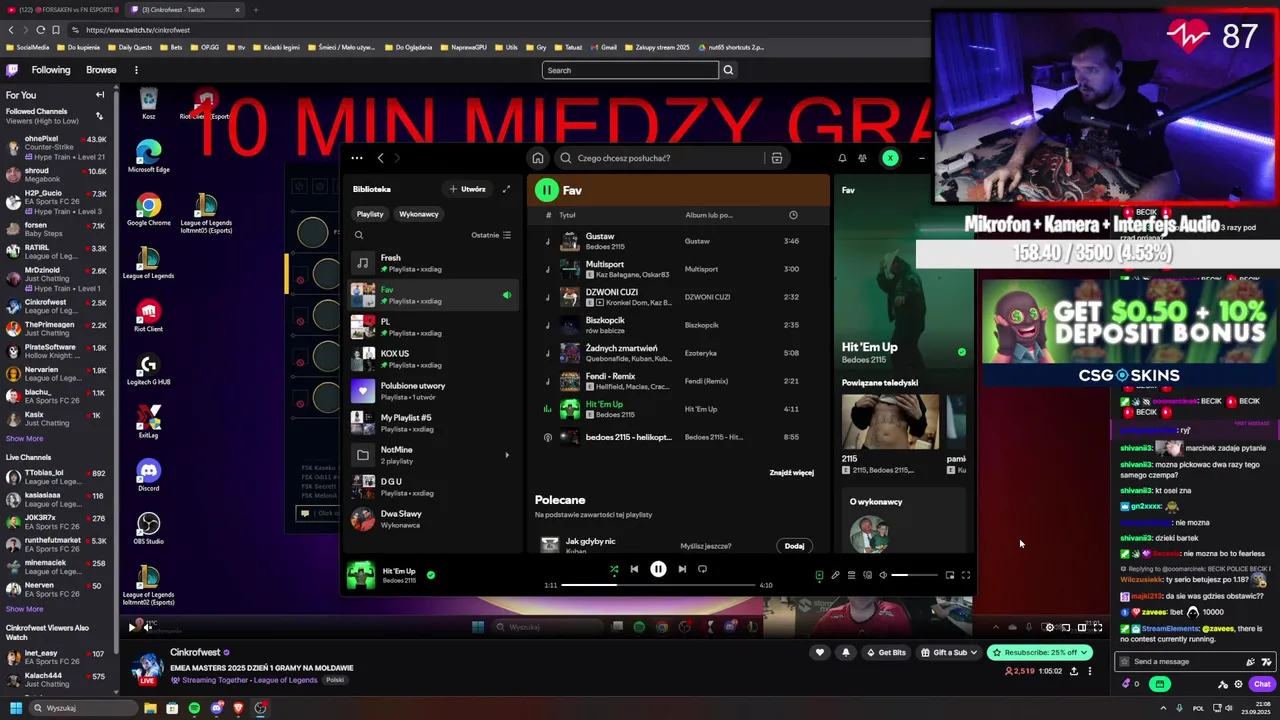Pause playback in the Spotify bottom bar

point(658,569)
